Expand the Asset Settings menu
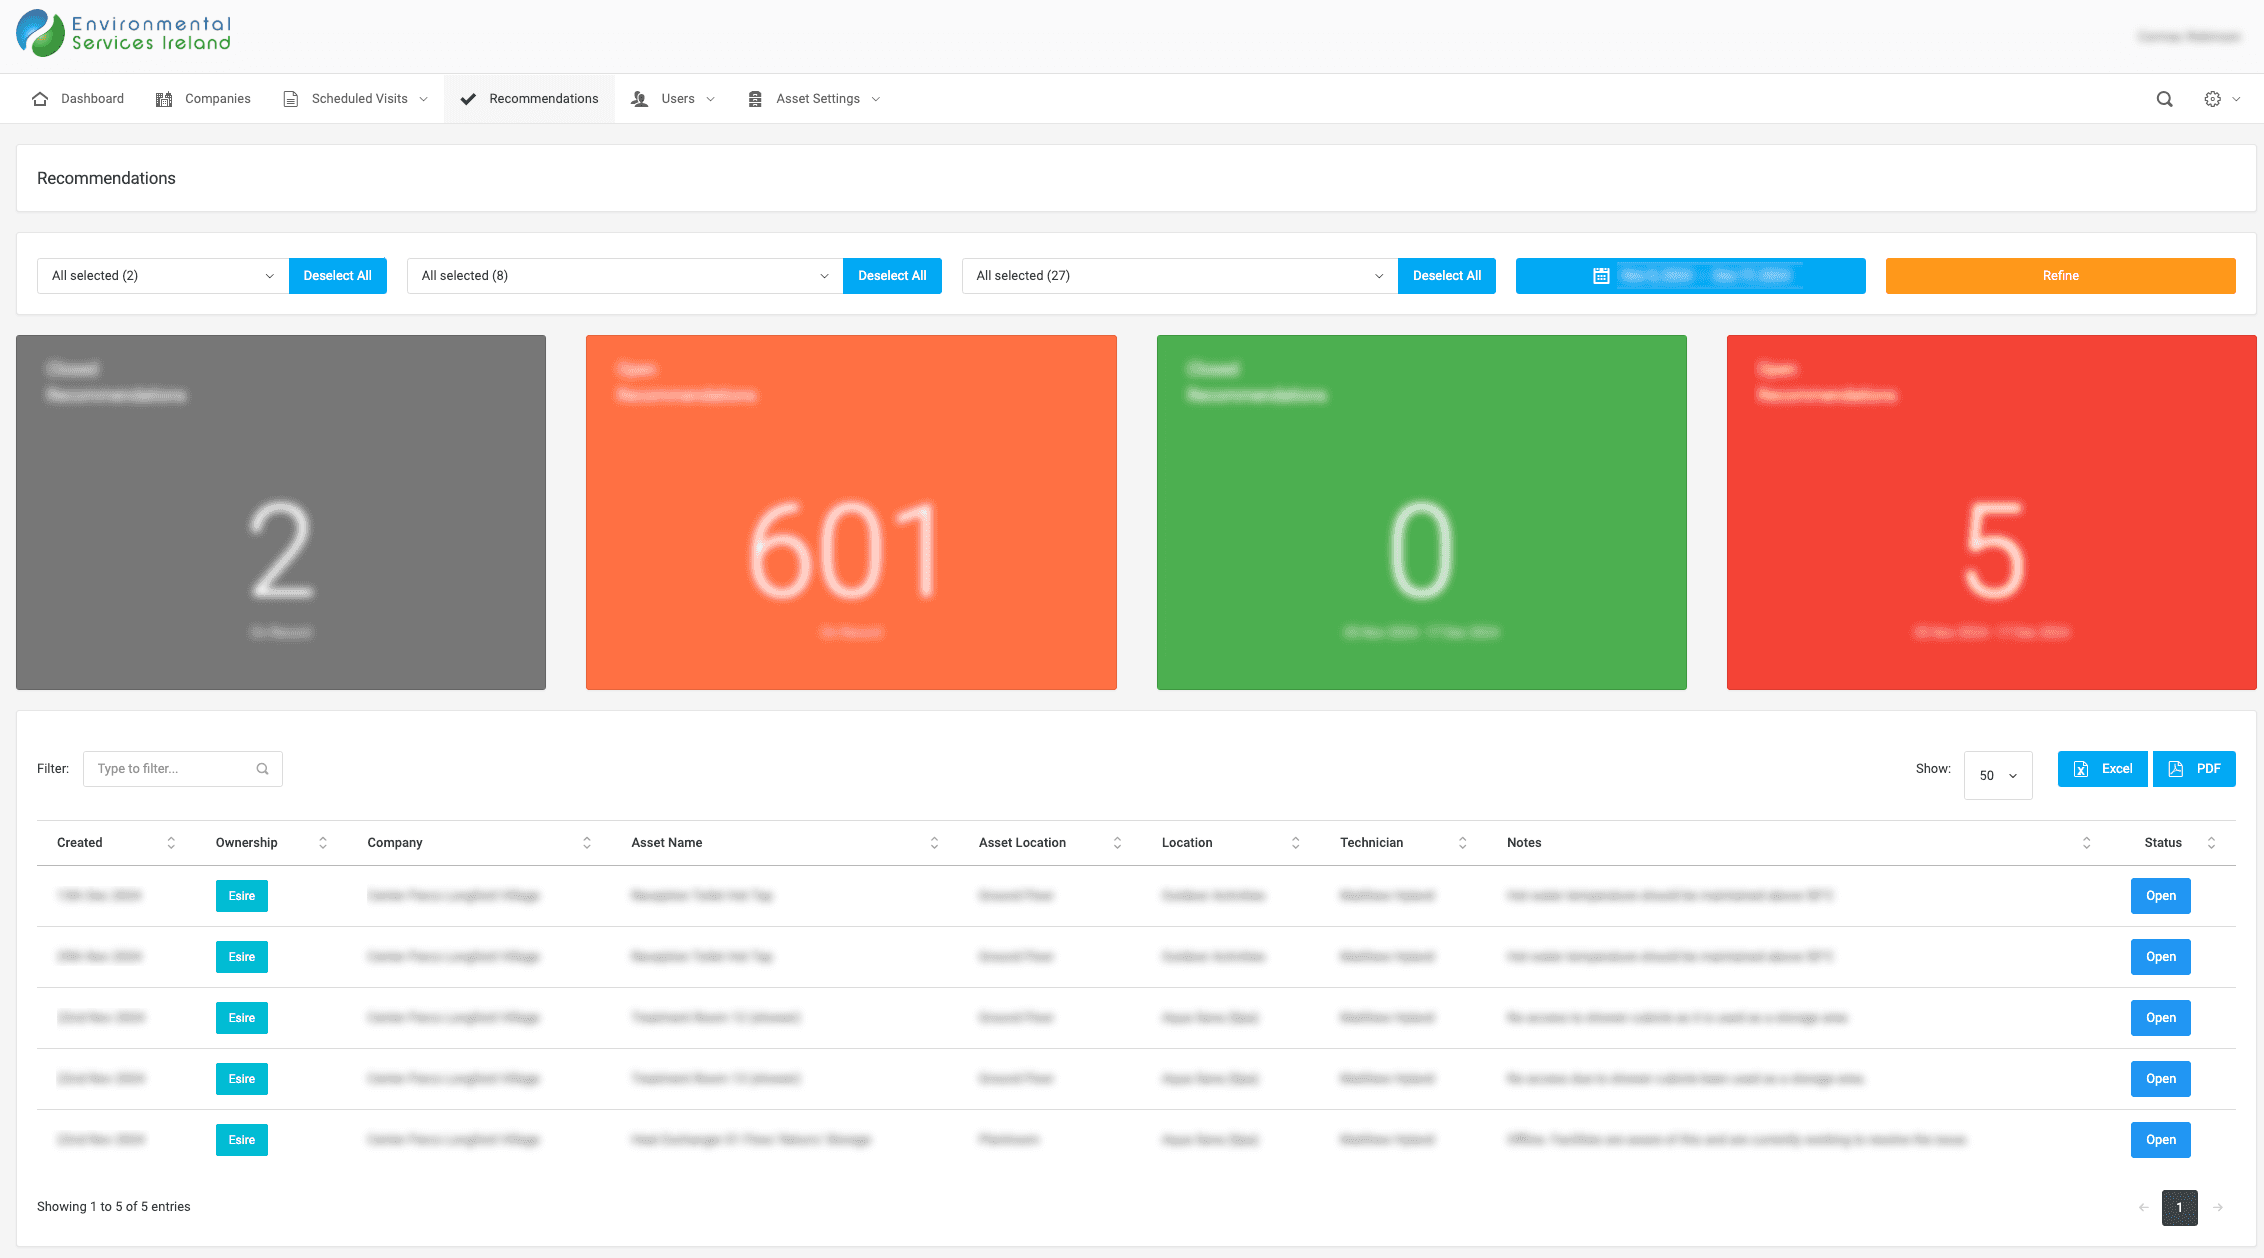 pos(814,99)
